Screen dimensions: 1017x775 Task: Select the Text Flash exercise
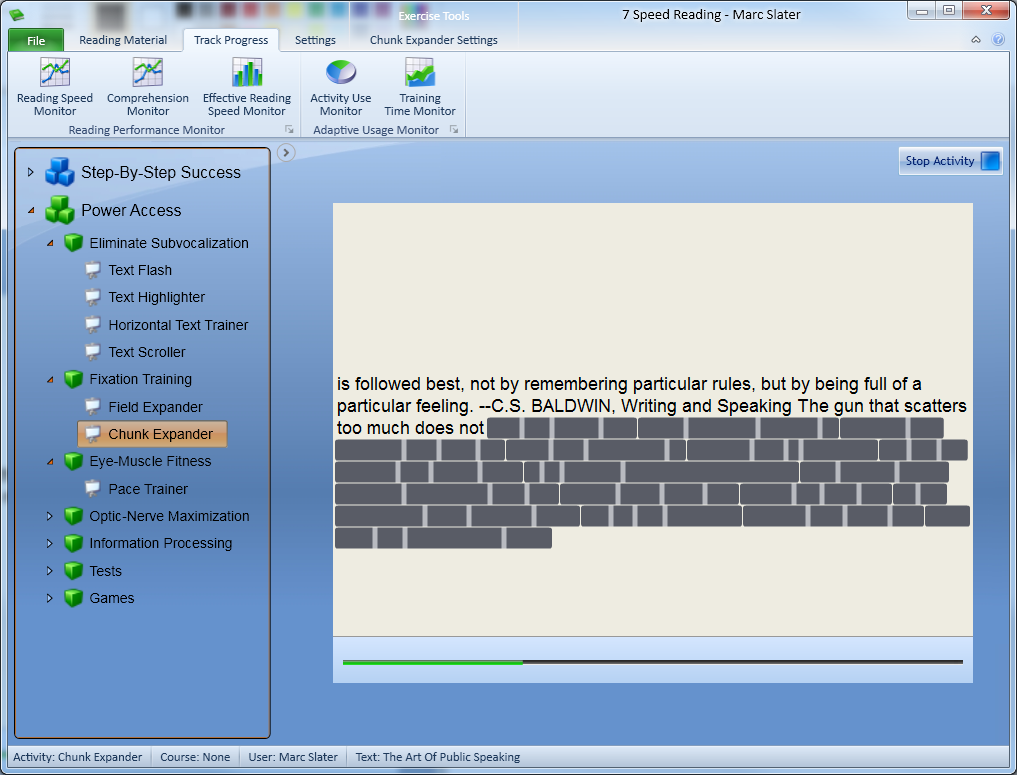pos(140,270)
